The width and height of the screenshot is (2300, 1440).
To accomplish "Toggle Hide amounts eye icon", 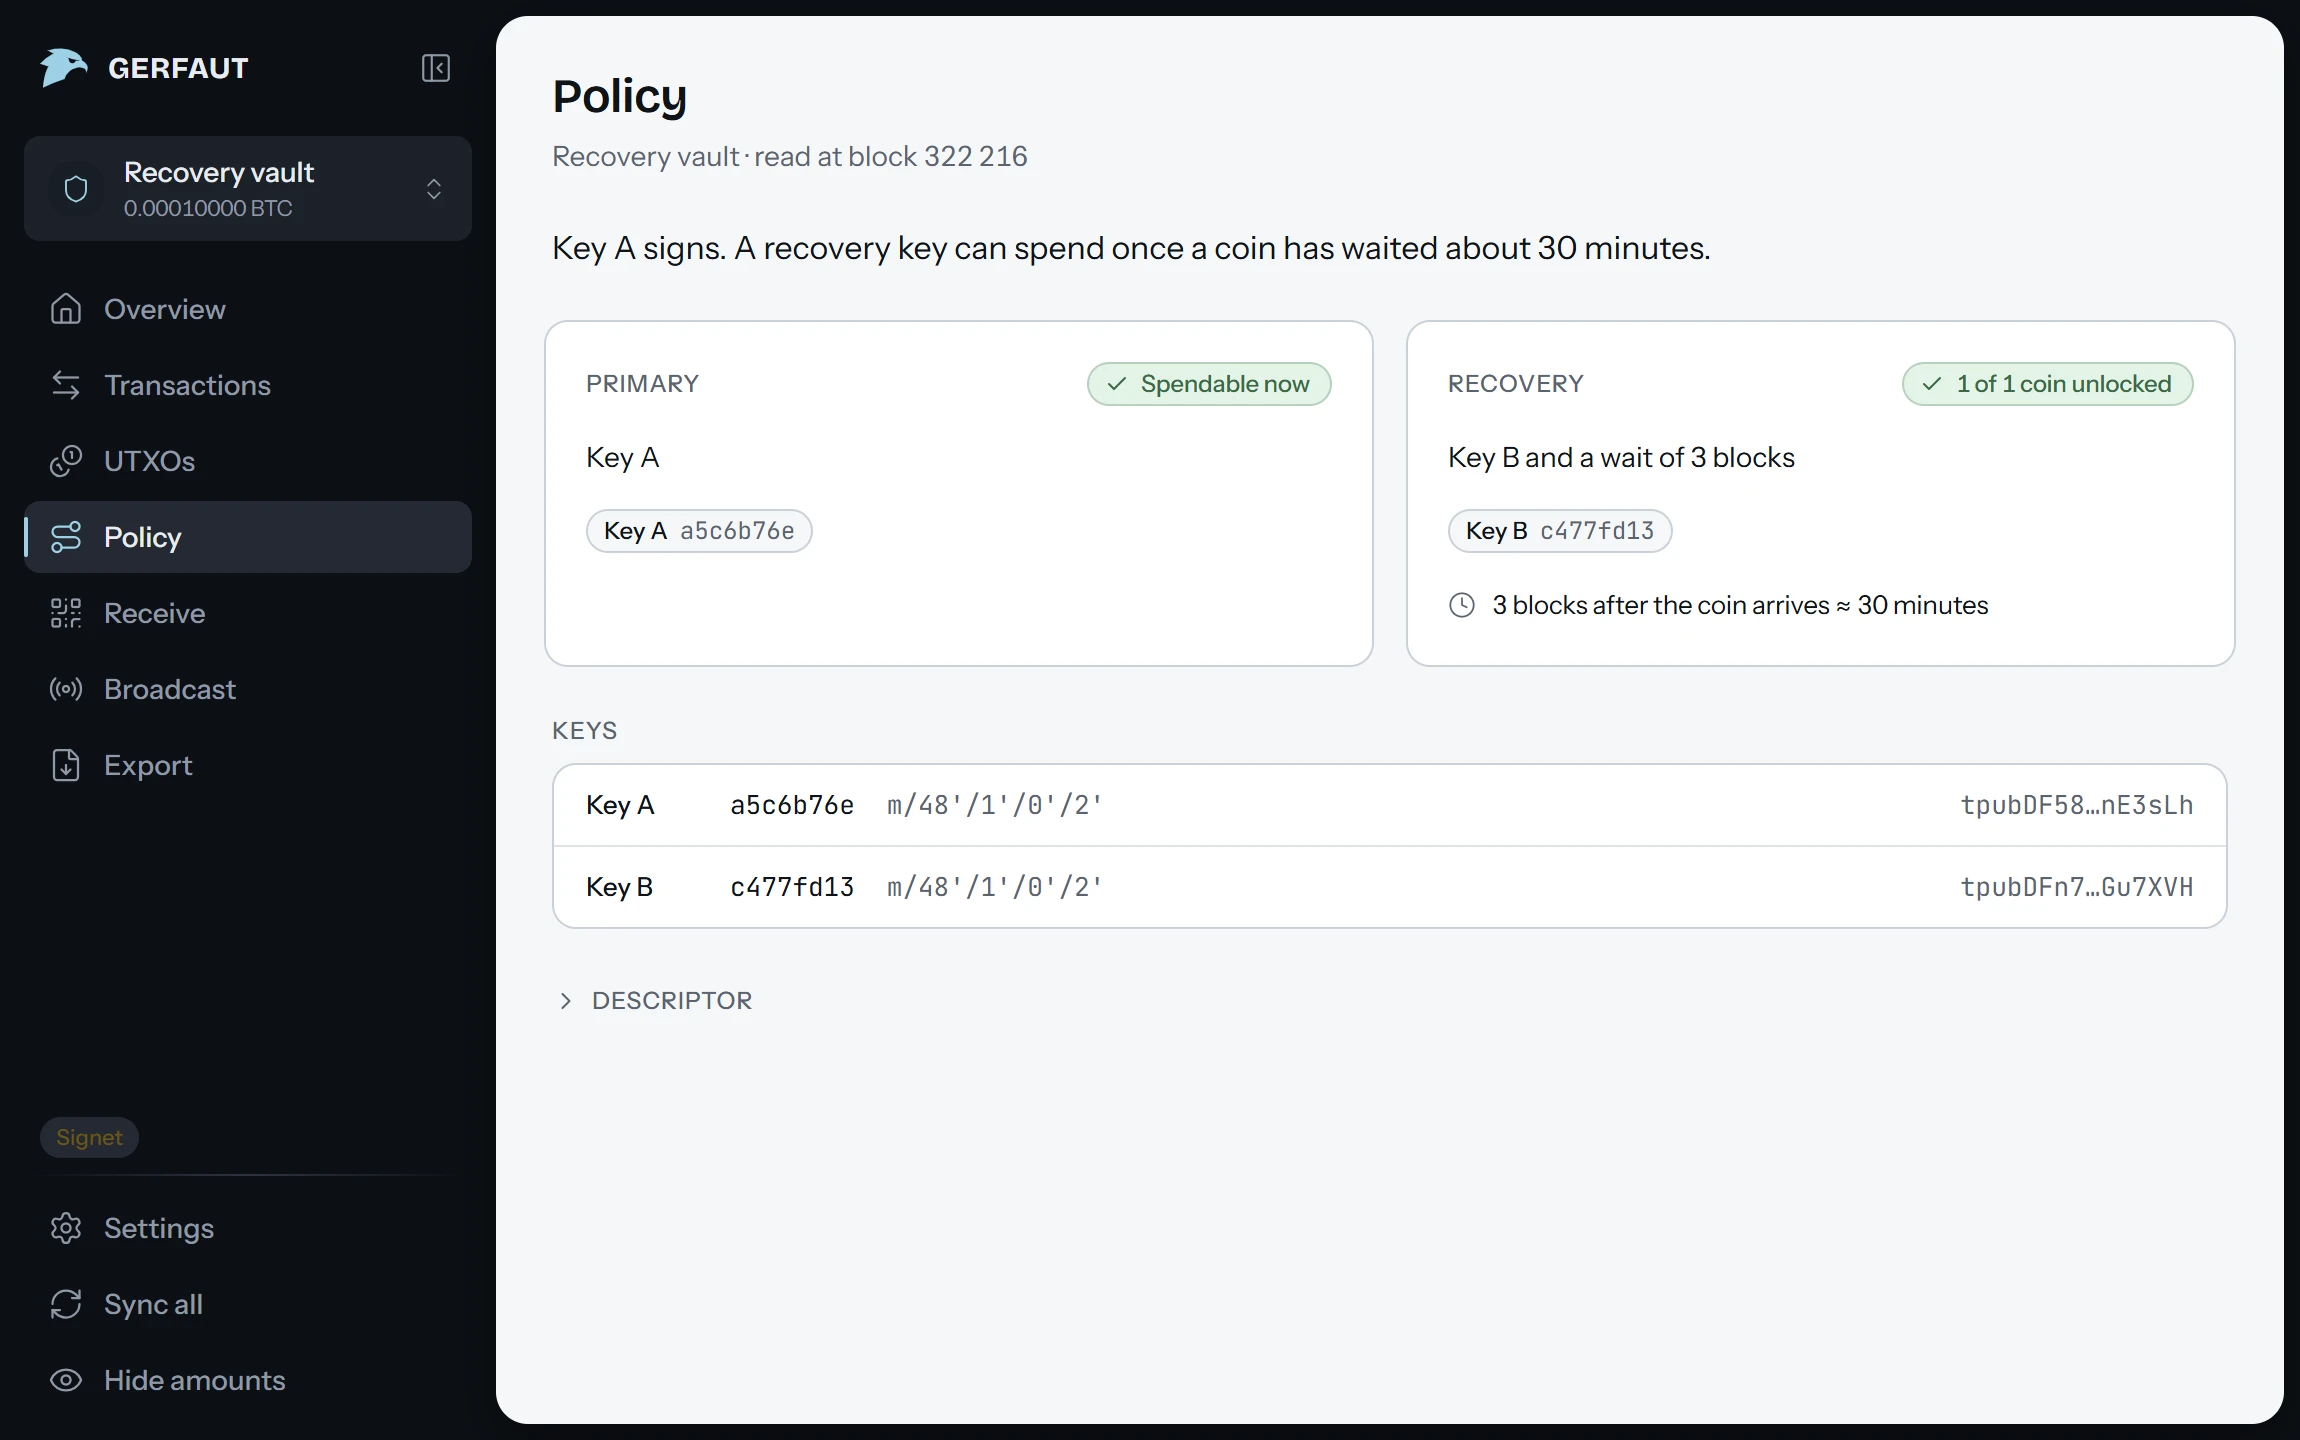I will 66,1380.
